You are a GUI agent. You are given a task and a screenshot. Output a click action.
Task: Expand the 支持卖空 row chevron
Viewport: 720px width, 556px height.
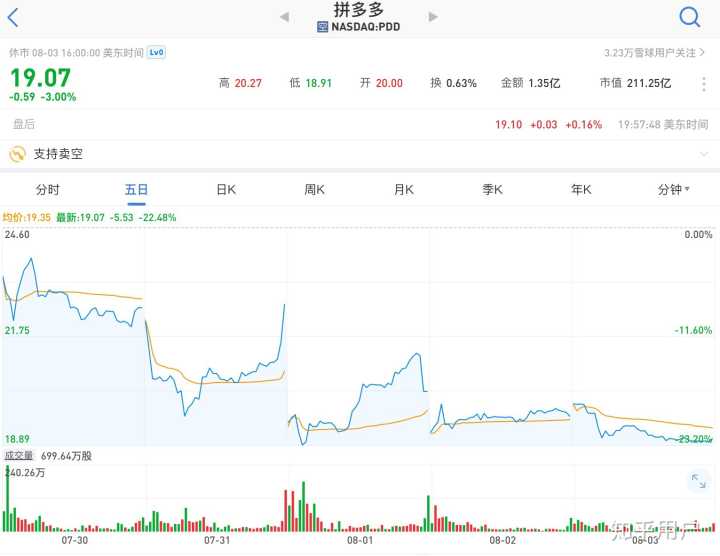[x=704, y=154]
